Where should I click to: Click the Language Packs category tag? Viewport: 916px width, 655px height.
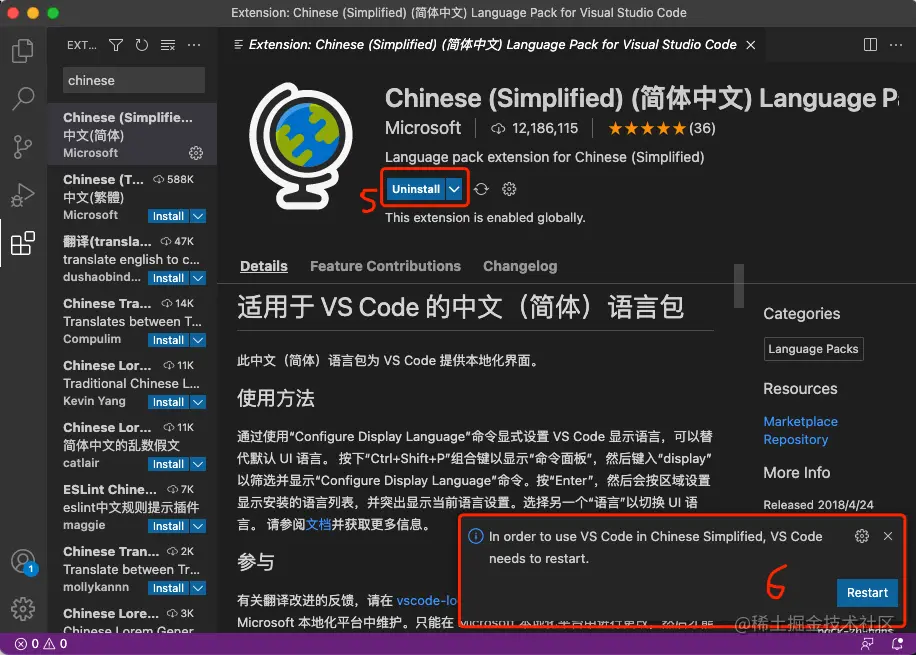[x=813, y=349]
